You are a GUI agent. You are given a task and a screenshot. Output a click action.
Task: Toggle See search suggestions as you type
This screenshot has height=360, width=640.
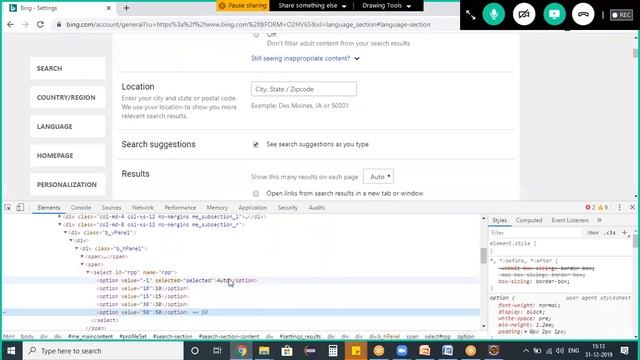tap(256, 144)
